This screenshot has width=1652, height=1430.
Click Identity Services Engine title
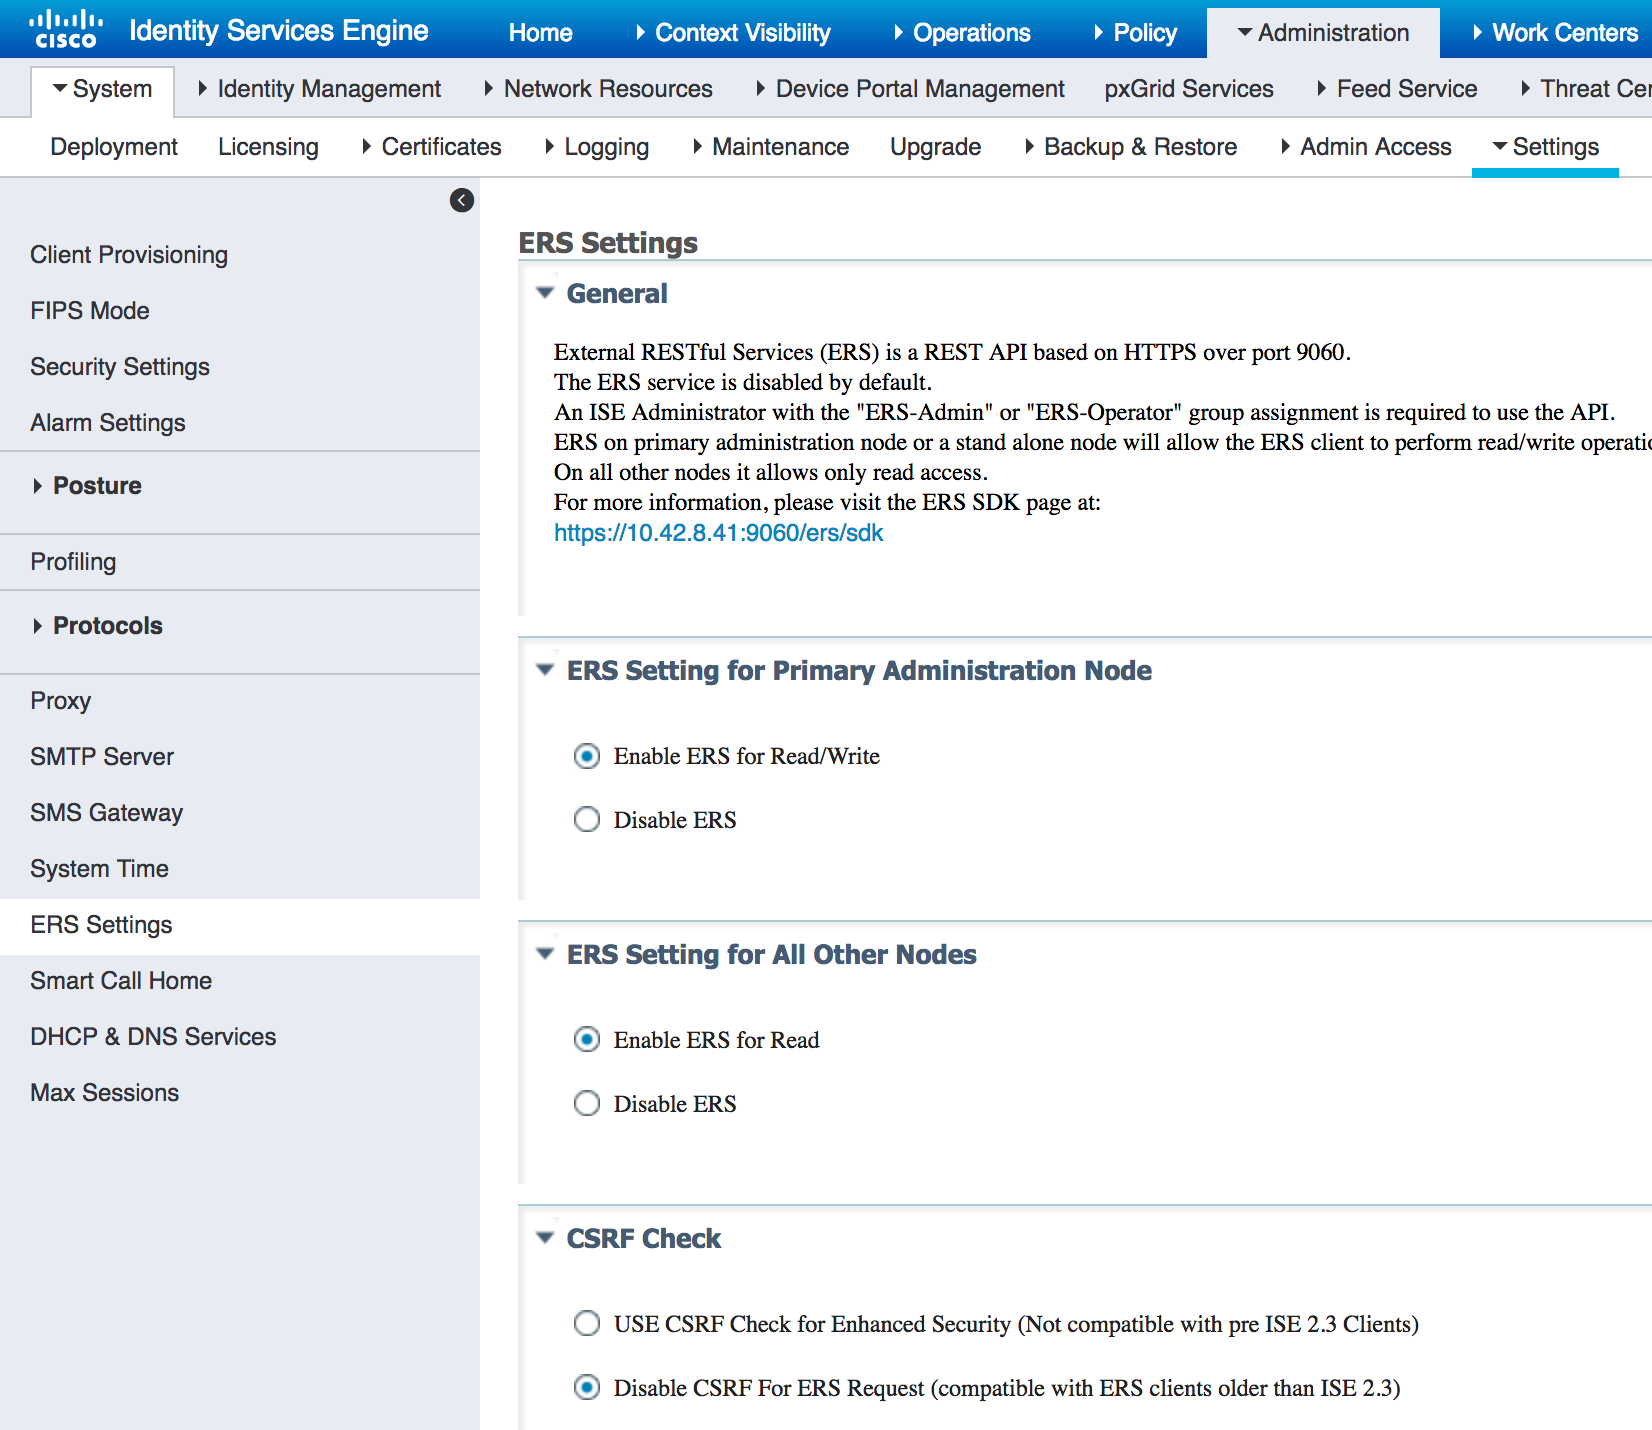(x=279, y=31)
